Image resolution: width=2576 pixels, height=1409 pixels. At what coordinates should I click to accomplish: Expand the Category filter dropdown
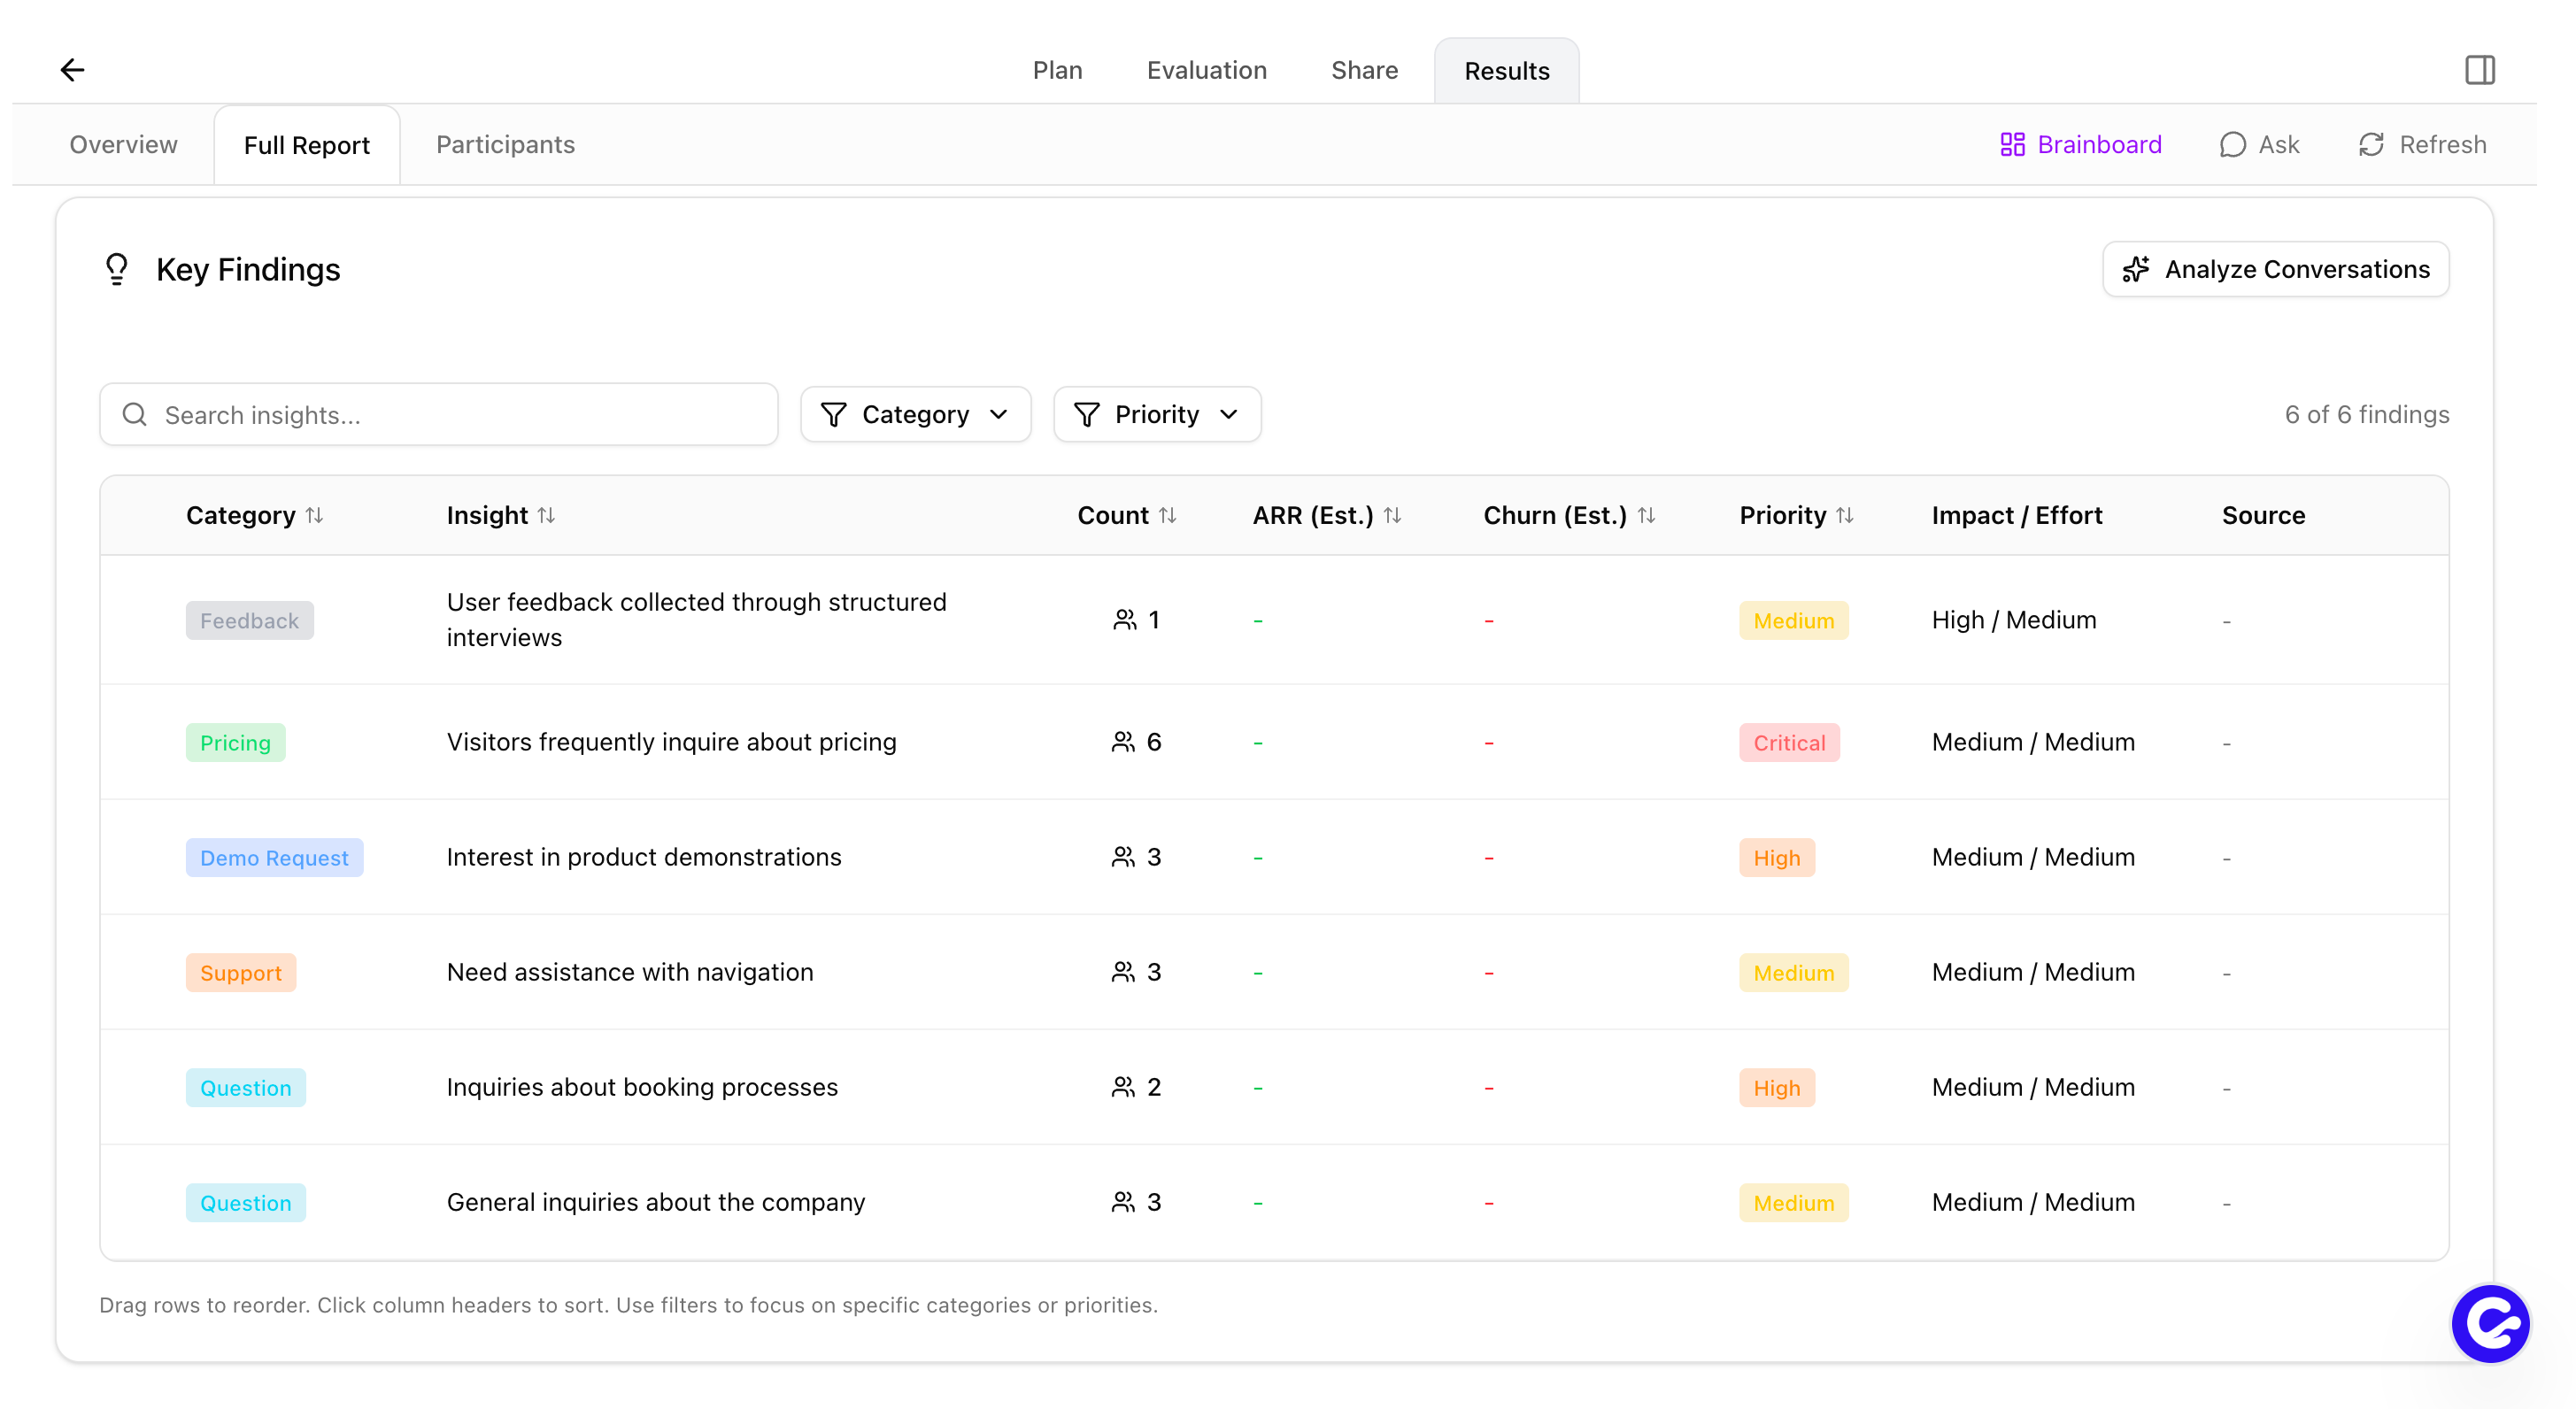[915, 414]
